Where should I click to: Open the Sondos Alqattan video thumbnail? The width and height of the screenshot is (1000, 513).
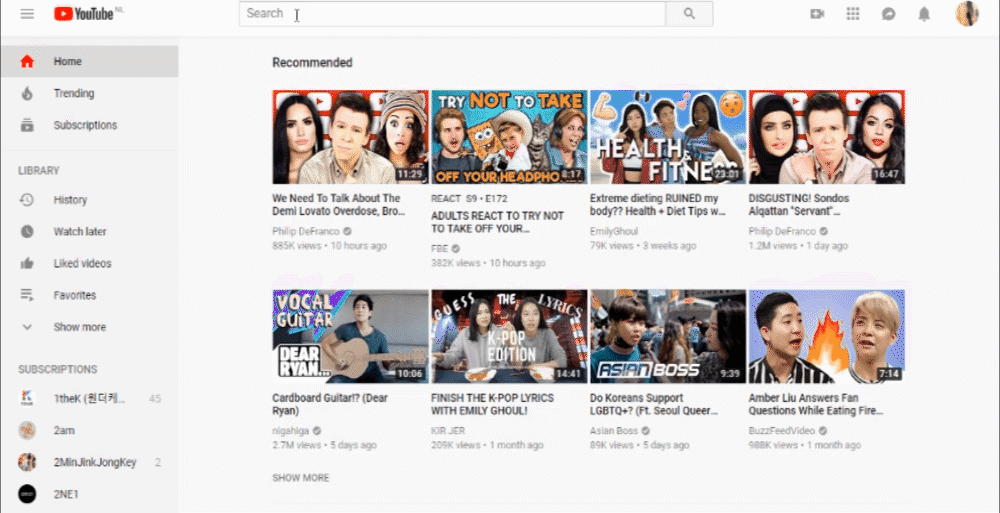(827, 137)
